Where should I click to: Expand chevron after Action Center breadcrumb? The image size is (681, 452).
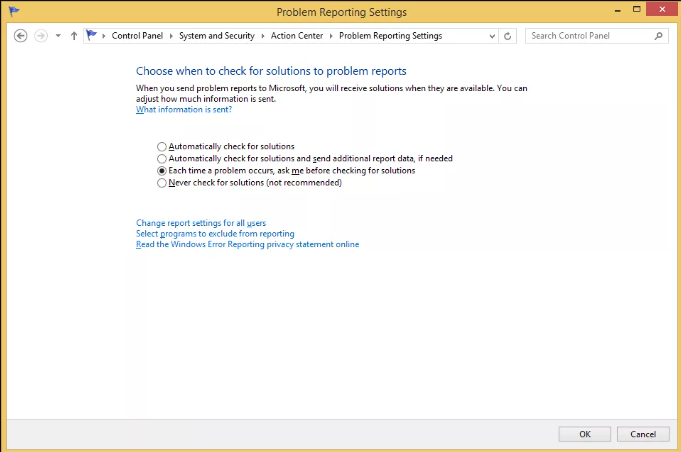(331, 36)
